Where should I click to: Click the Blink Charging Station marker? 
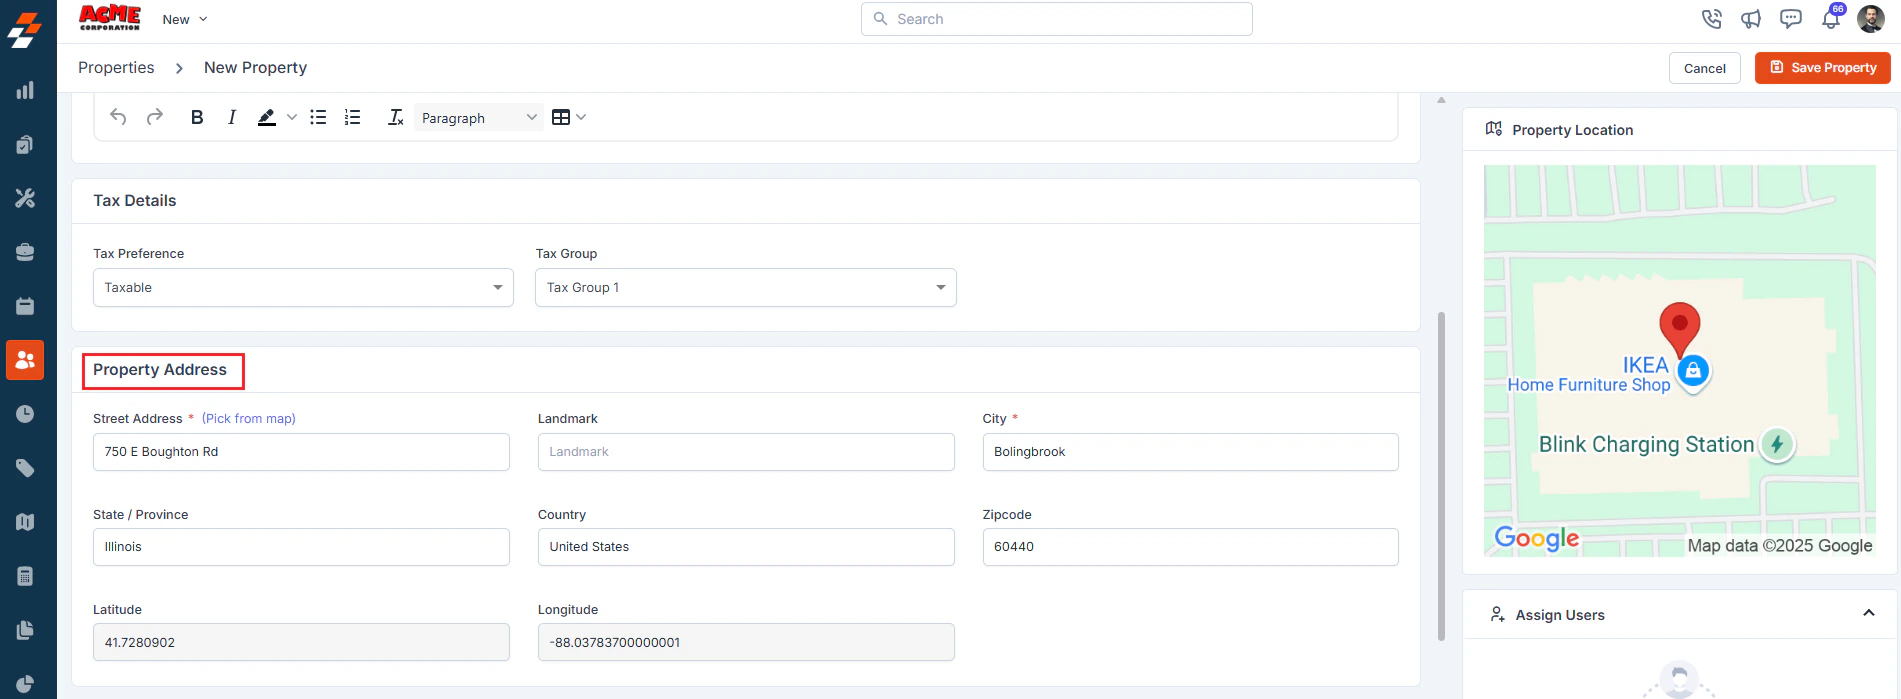pos(1777,444)
